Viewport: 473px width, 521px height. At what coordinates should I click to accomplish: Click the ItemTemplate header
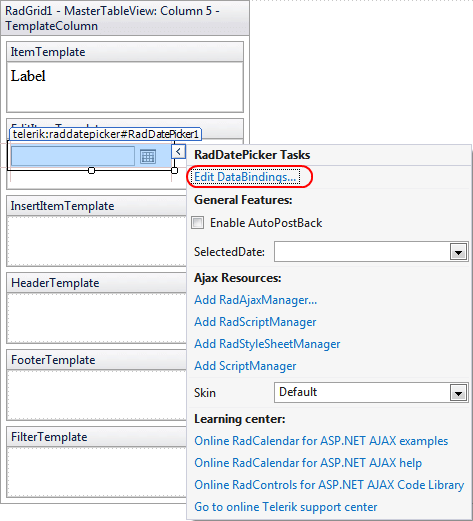point(125,52)
